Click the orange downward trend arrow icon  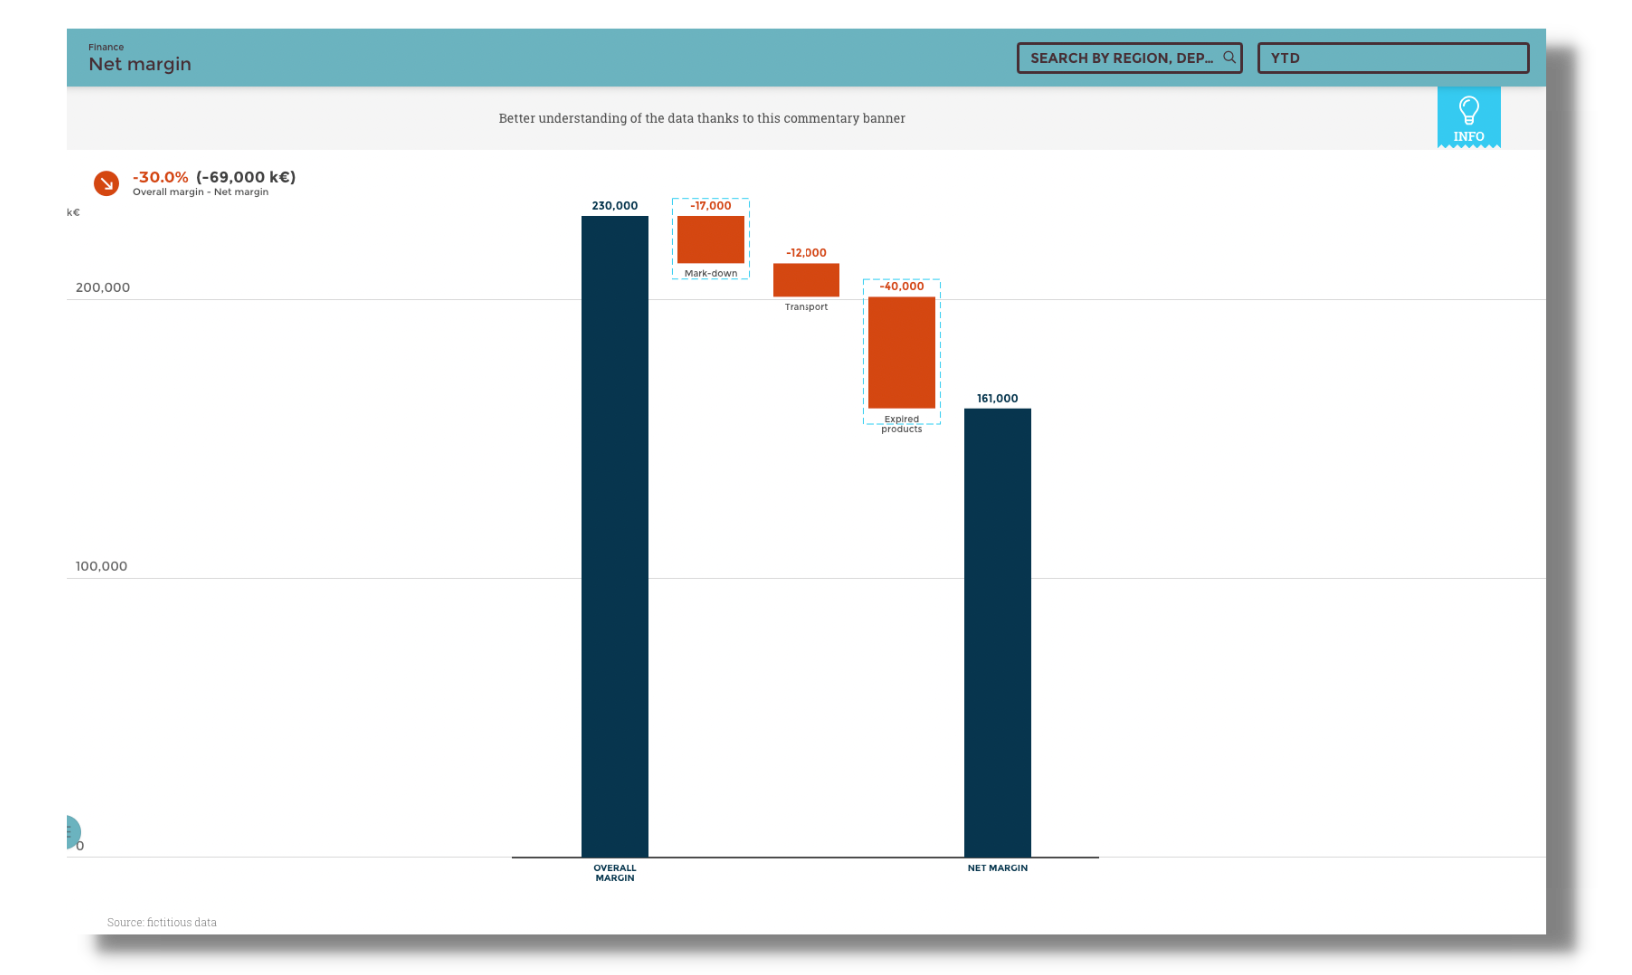pyautogui.click(x=106, y=183)
